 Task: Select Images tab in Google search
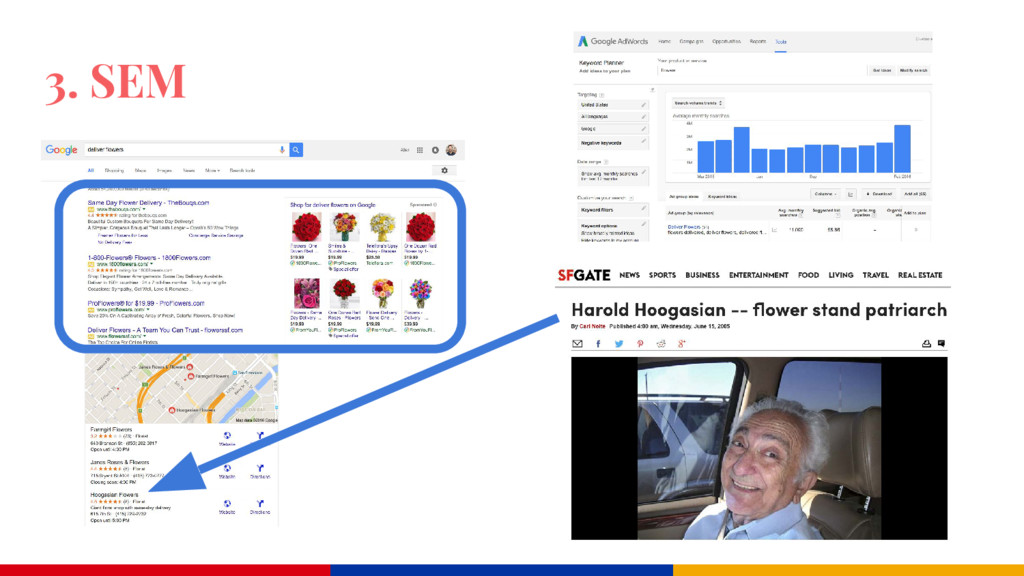pos(164,170)
